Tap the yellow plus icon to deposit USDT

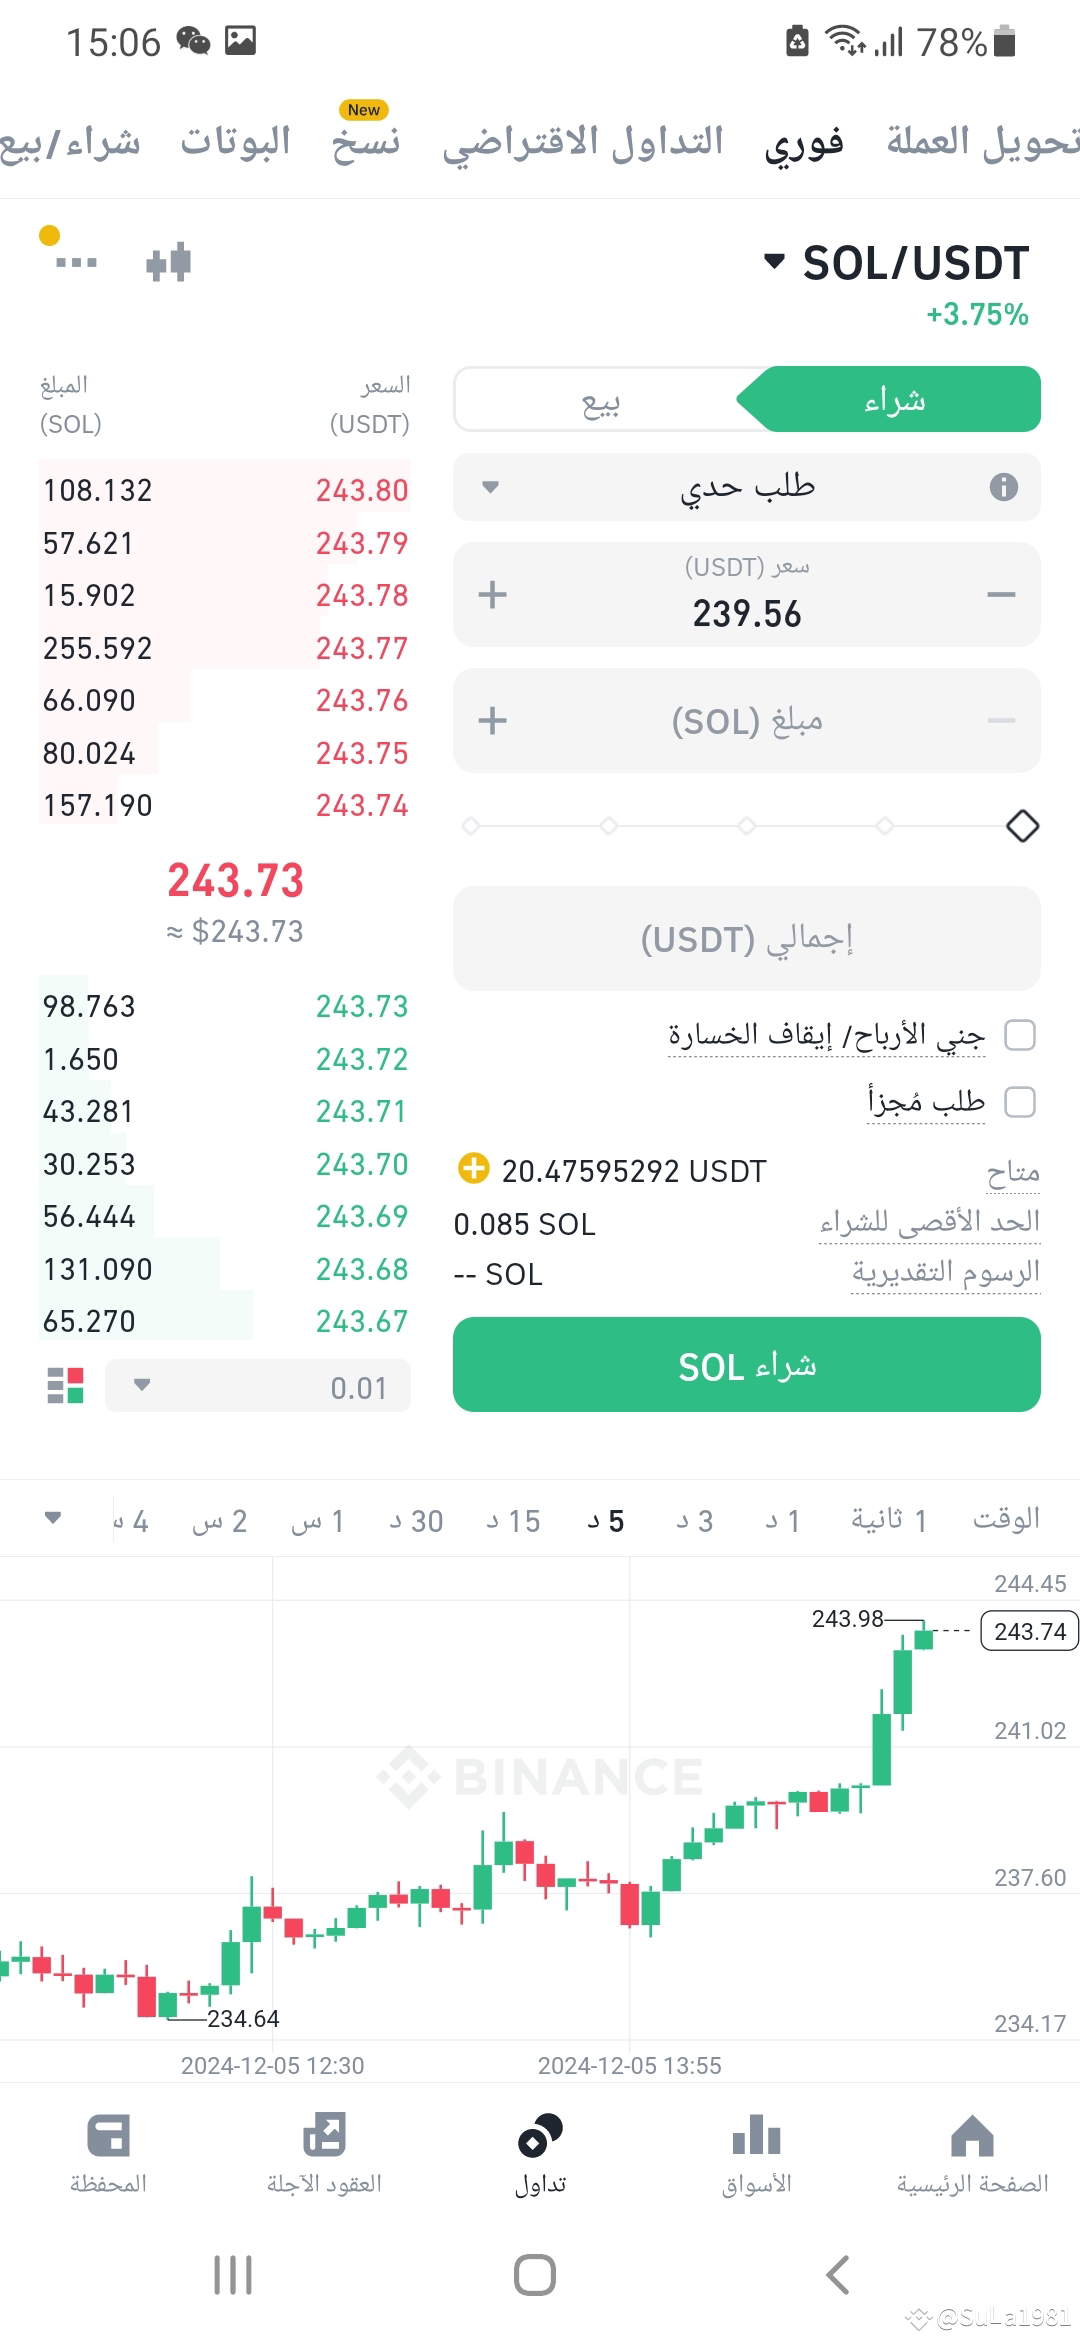coord(473,1169)
